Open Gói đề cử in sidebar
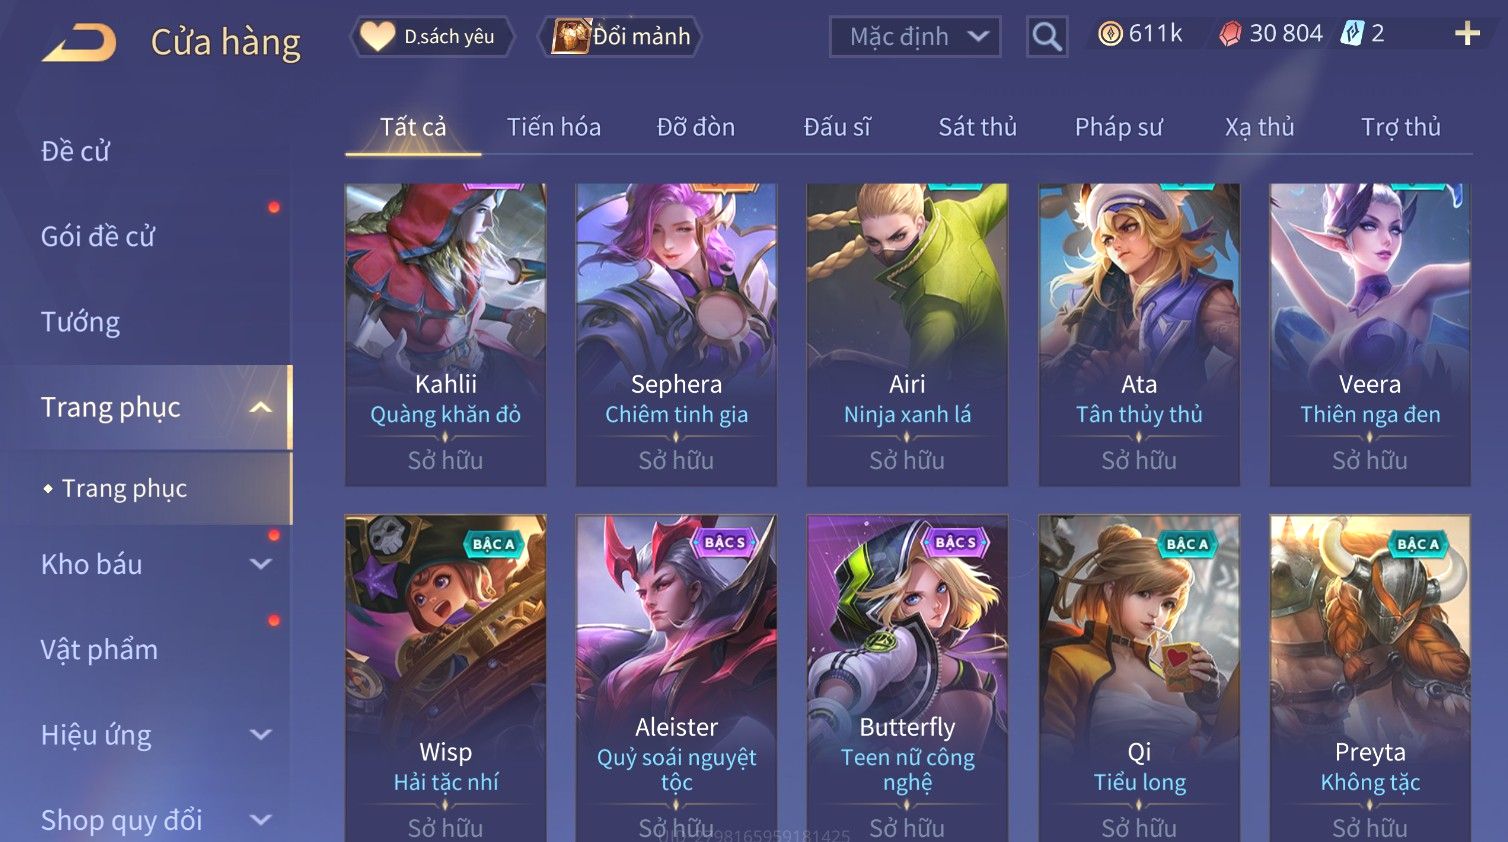Image resolution: width=1508 pixels, height=842 pixels. (98, 237)
